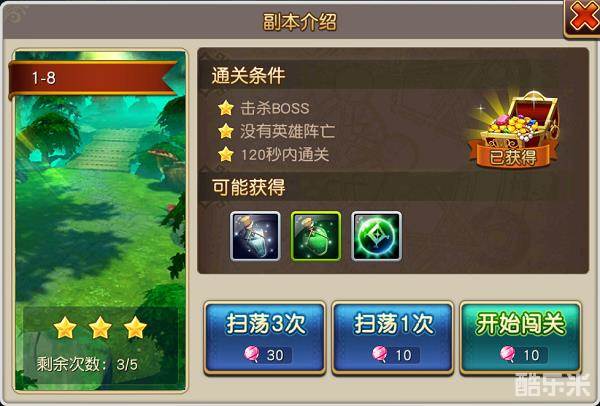This screenshot has height=406, width=600.
Task: Click the dark blue potion bottle reward
Action: click(255, 236)
